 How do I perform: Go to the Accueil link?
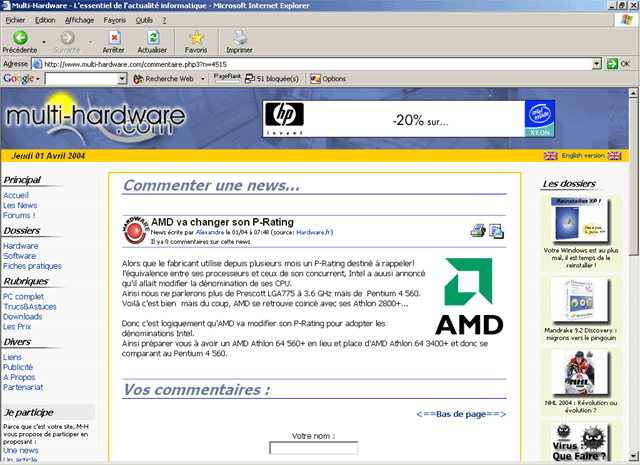tap(16, 195)
